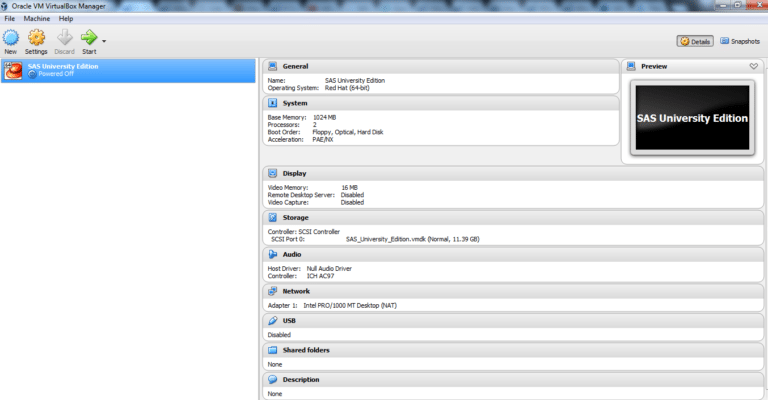
Task: Click the USB section icon
Action: coord(273,321)
